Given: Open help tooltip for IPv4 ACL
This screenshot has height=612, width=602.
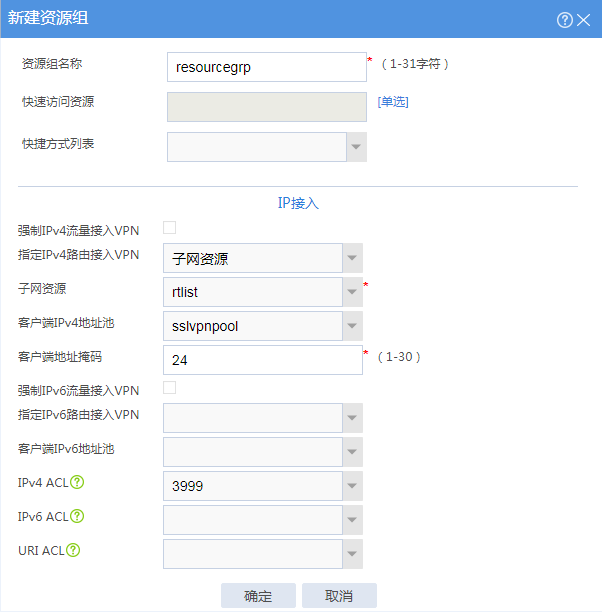Looking at the screenshot, I should coord(77,482).
